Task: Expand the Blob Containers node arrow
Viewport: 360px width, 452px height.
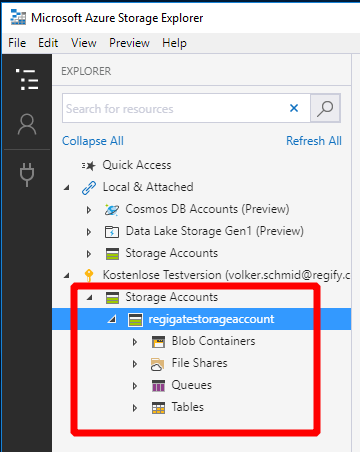Action: [x=135, y=342]
